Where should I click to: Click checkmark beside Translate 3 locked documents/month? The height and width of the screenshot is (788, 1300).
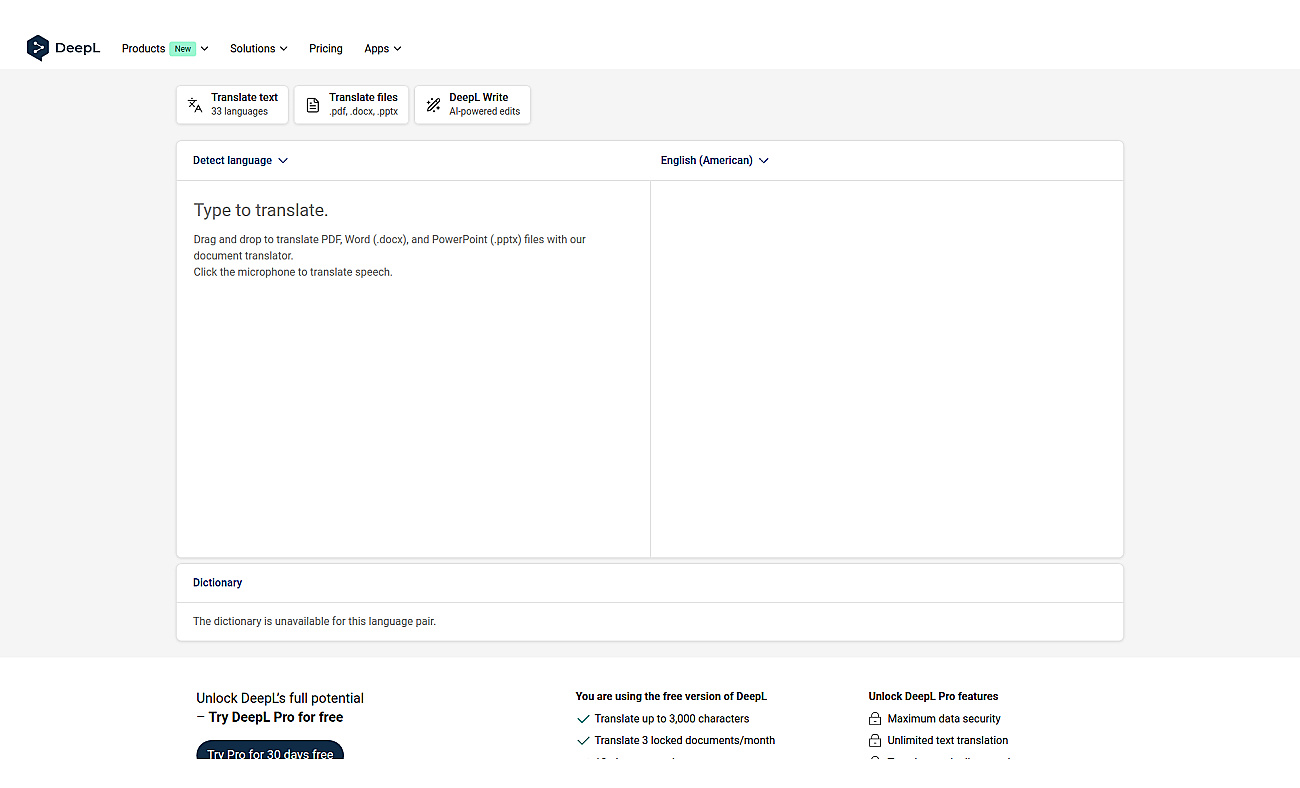point(583,741)
